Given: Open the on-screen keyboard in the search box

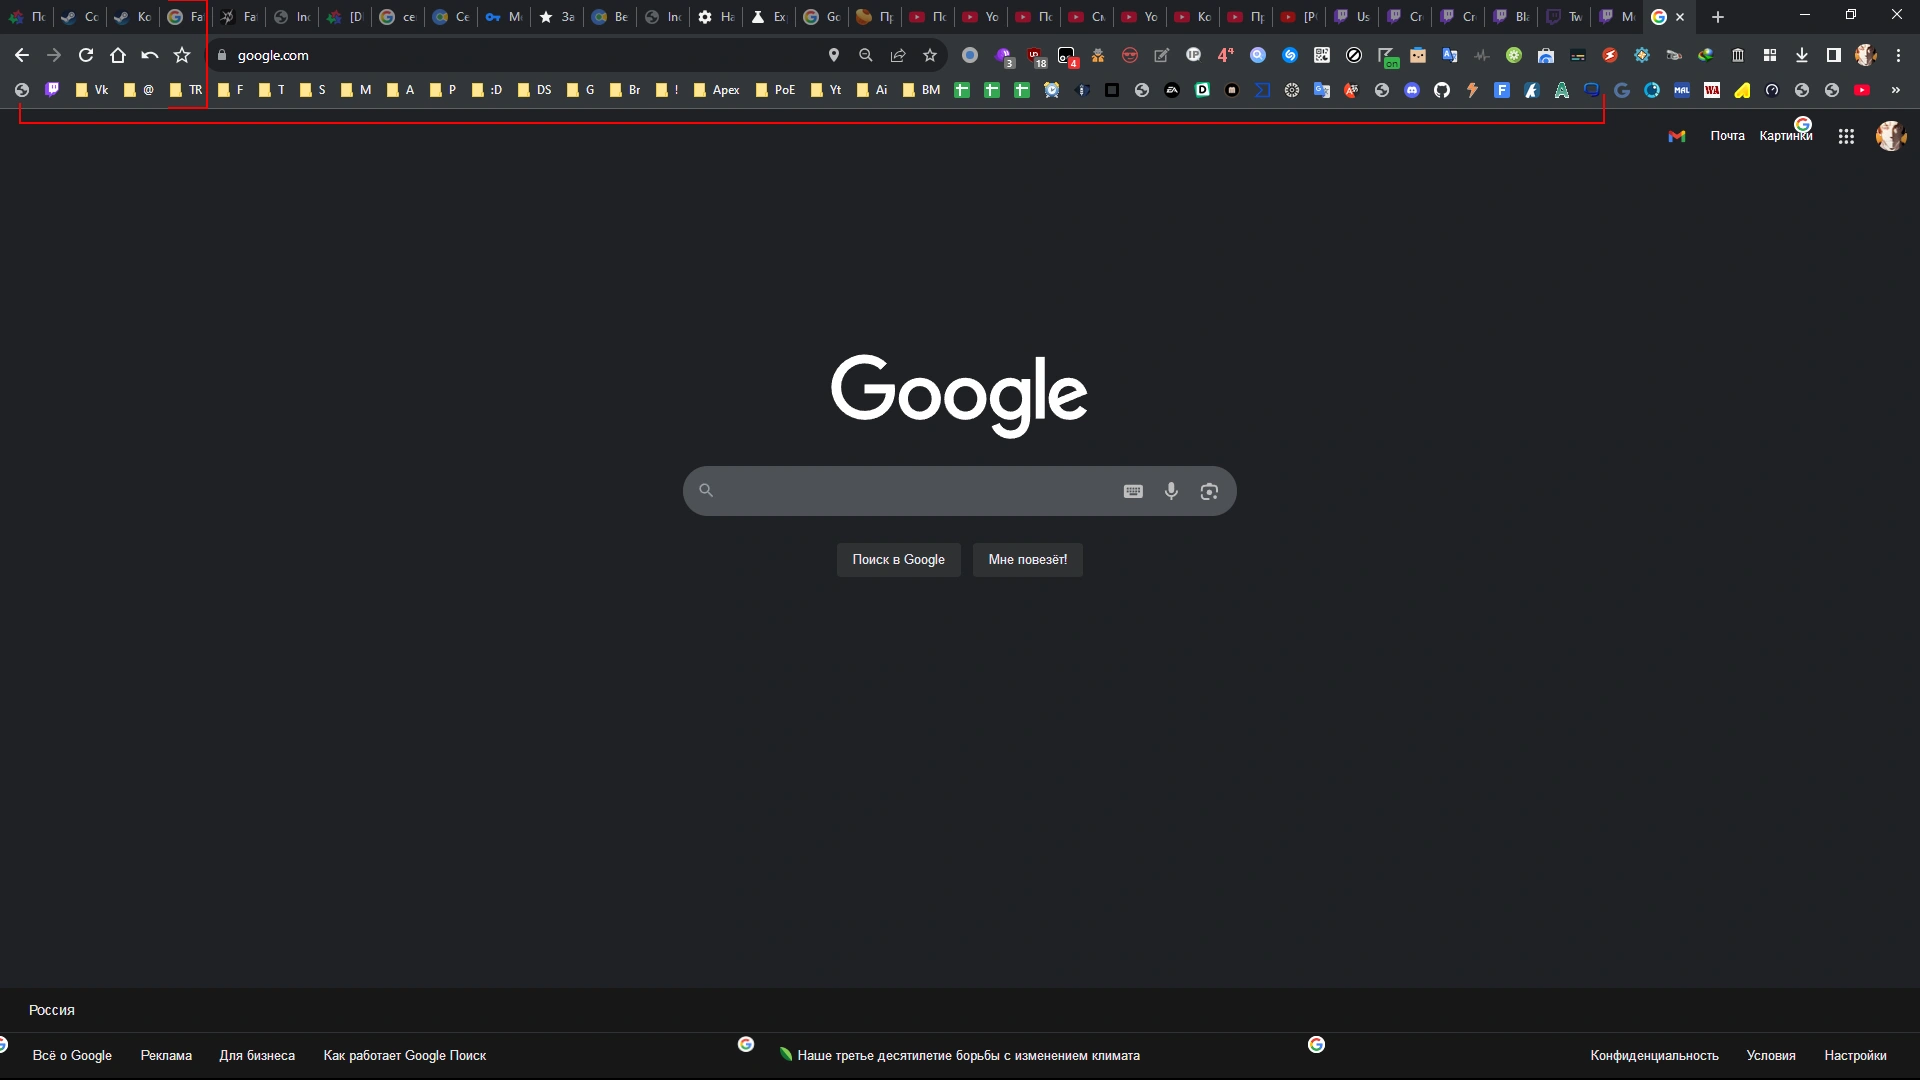Looking at the screenshot, I should coord(1133,491).
